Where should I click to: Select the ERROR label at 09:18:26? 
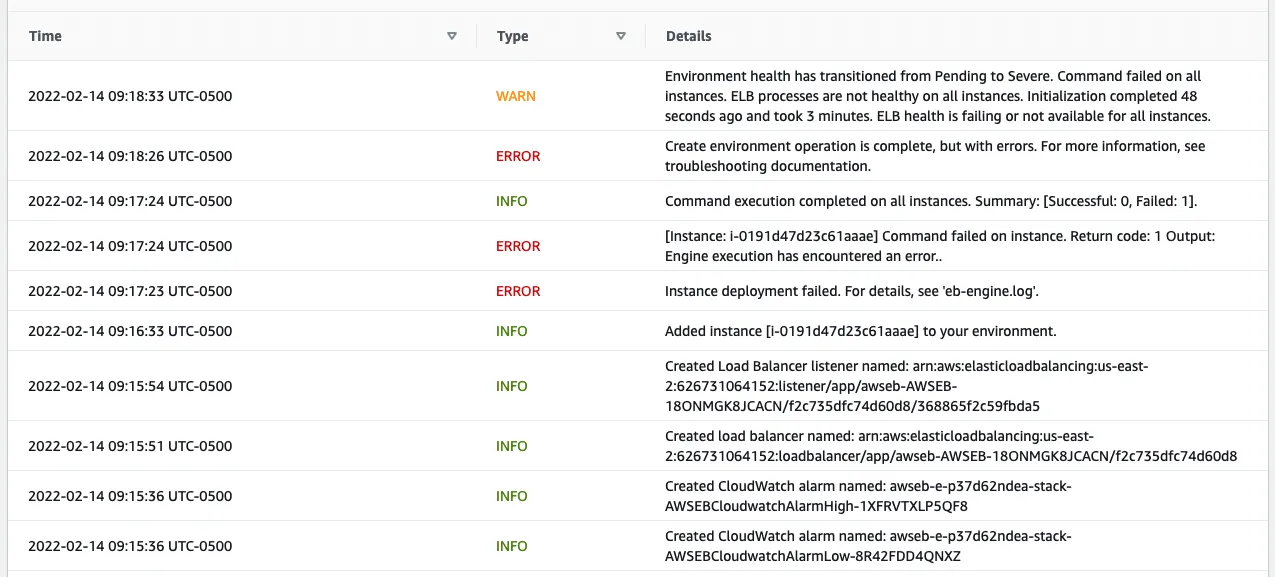tap(518, 156)
